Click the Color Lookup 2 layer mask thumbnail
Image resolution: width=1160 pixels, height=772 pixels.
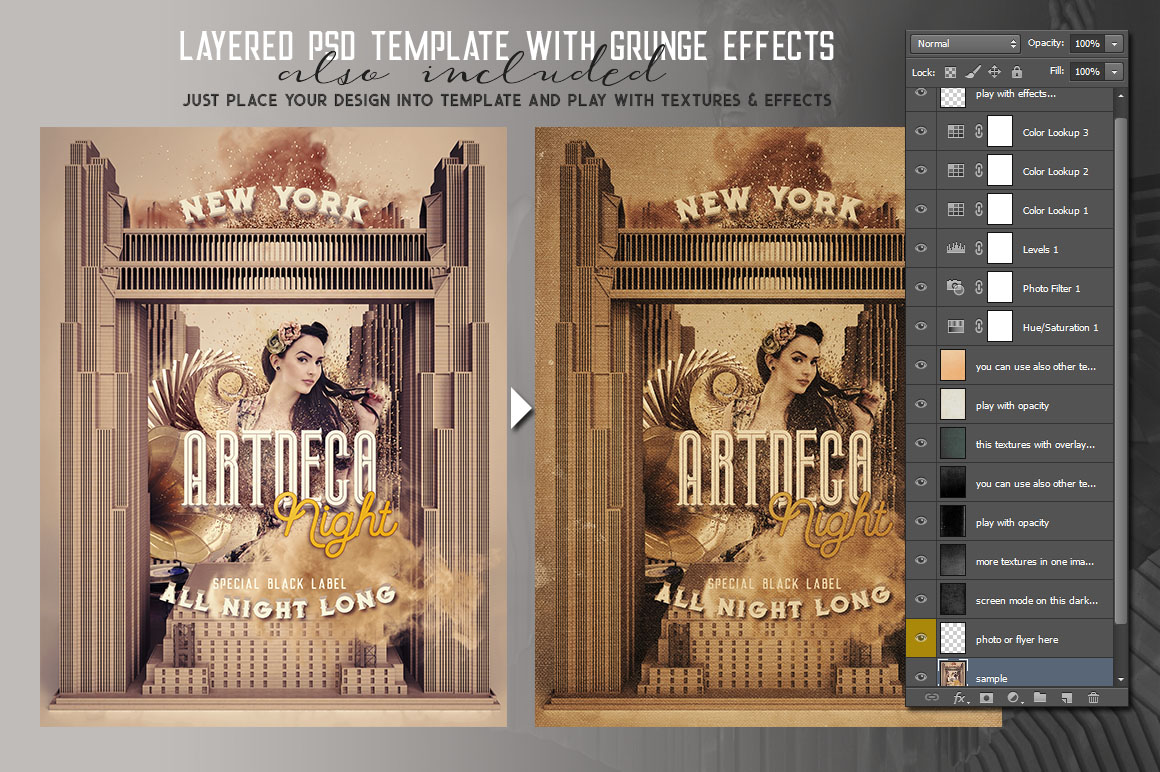pyautogui.click(x=1000, y=171)
